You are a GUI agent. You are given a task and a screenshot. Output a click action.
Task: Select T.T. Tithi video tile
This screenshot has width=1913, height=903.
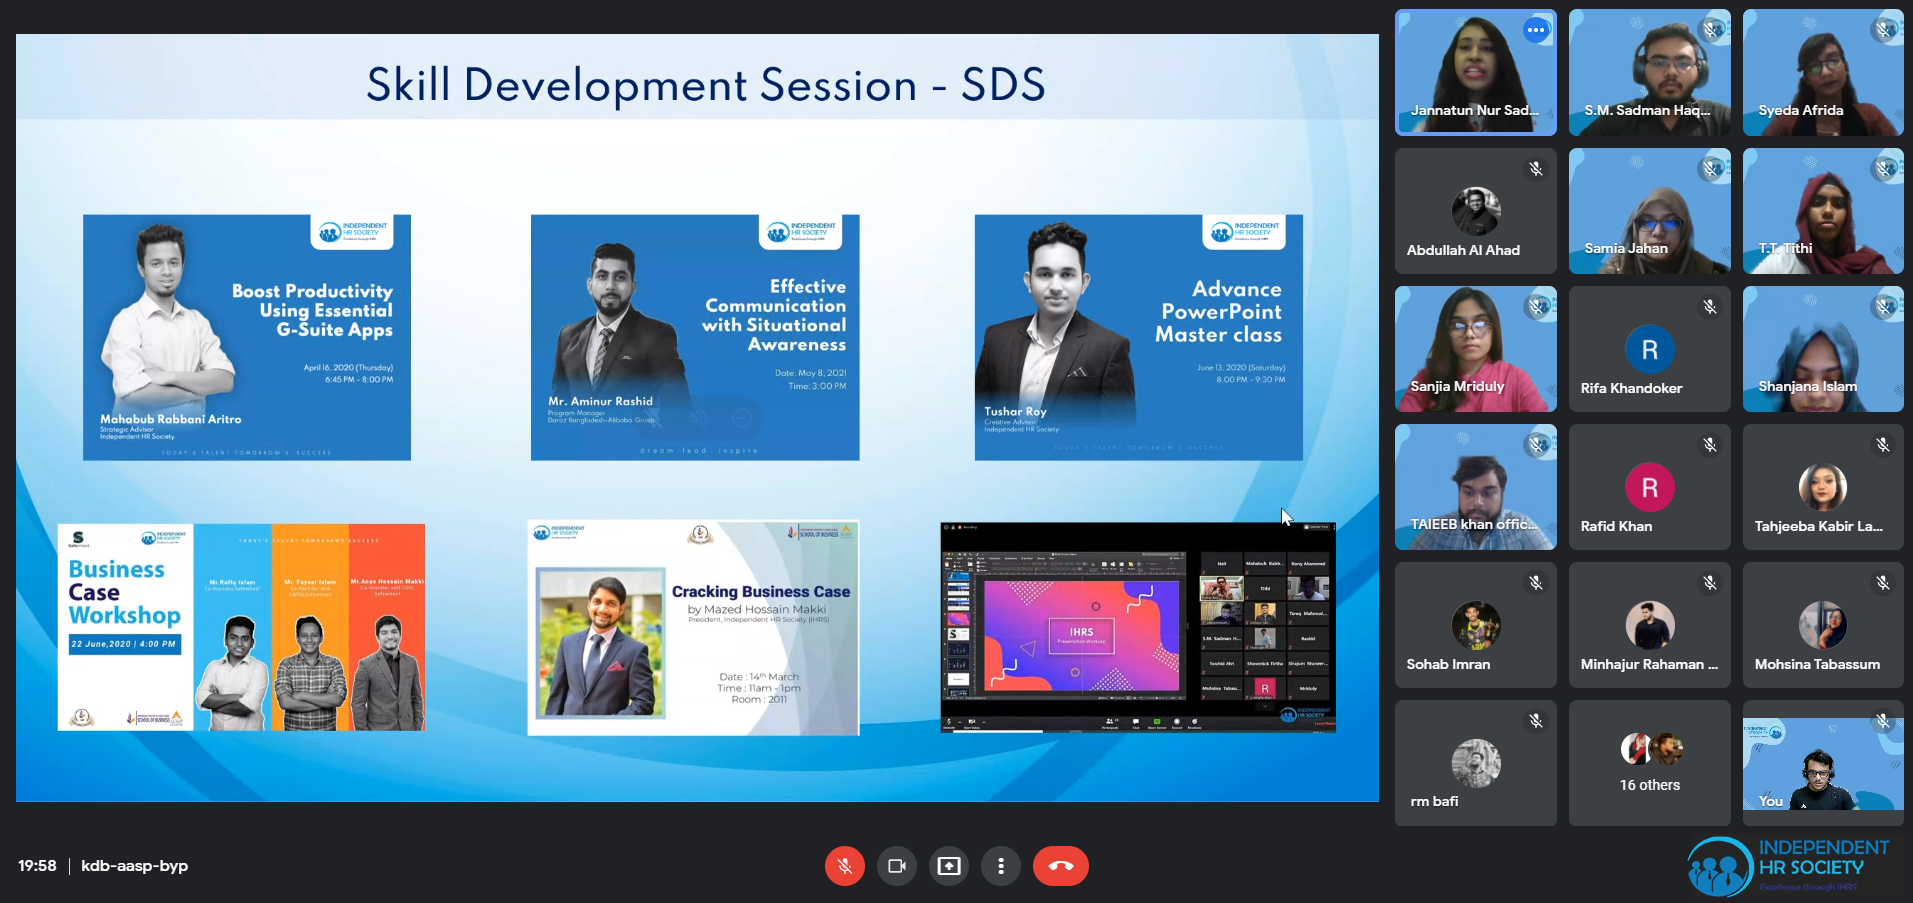tap(1823, 211)
